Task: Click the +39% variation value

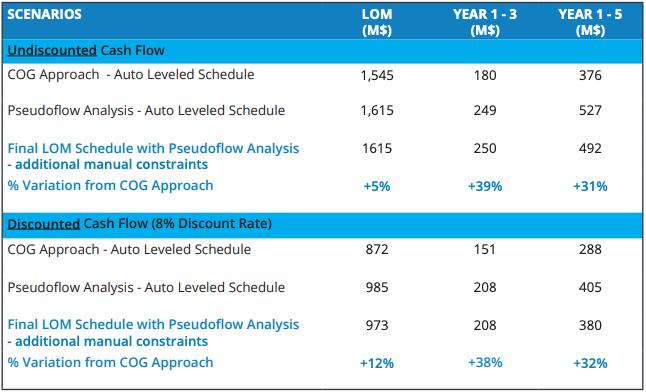Action: tap(485, 186)
